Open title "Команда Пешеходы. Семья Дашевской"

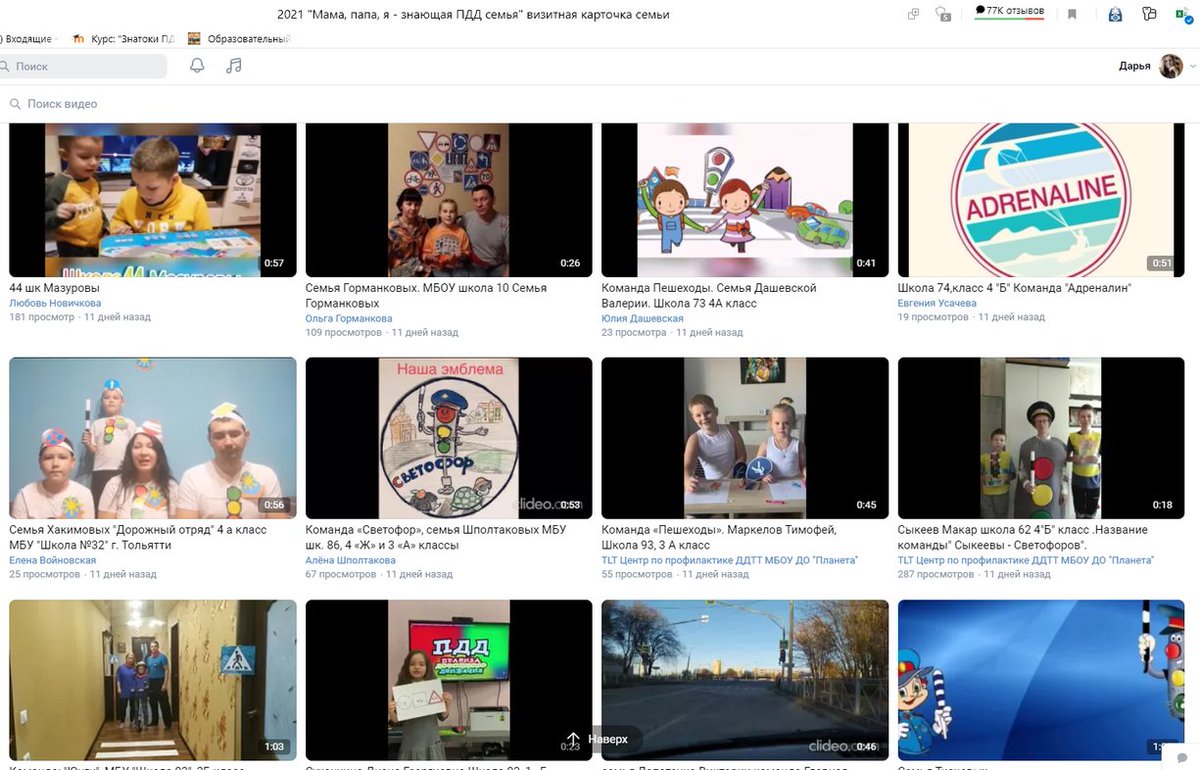(x=710, y=295)
